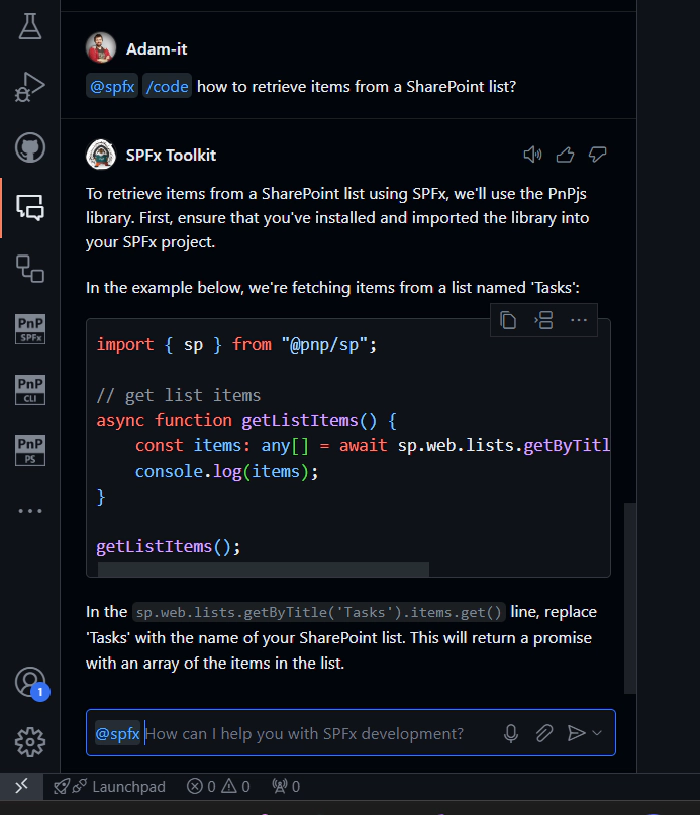This screenshot has width=700, height=815.
Task: Click the console.log(items) line
Action: 226,471
